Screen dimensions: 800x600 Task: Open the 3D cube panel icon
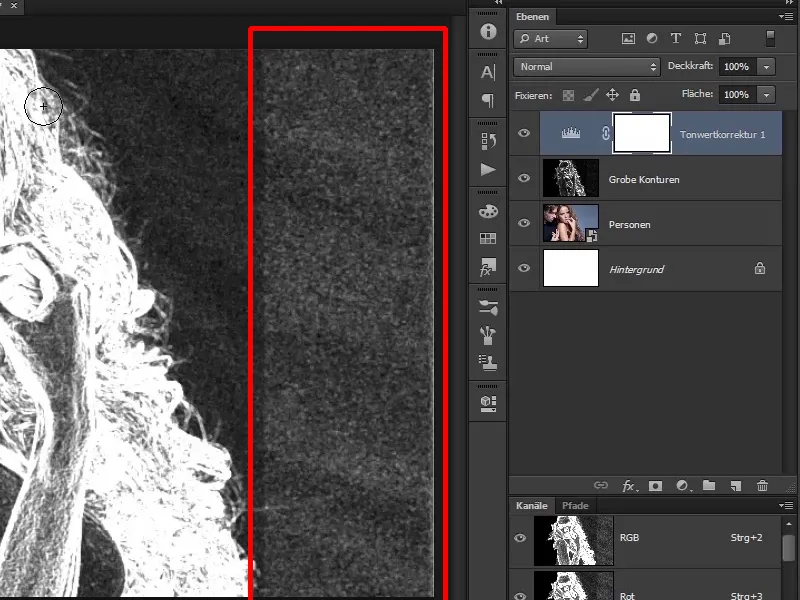[x=488, y=403]
